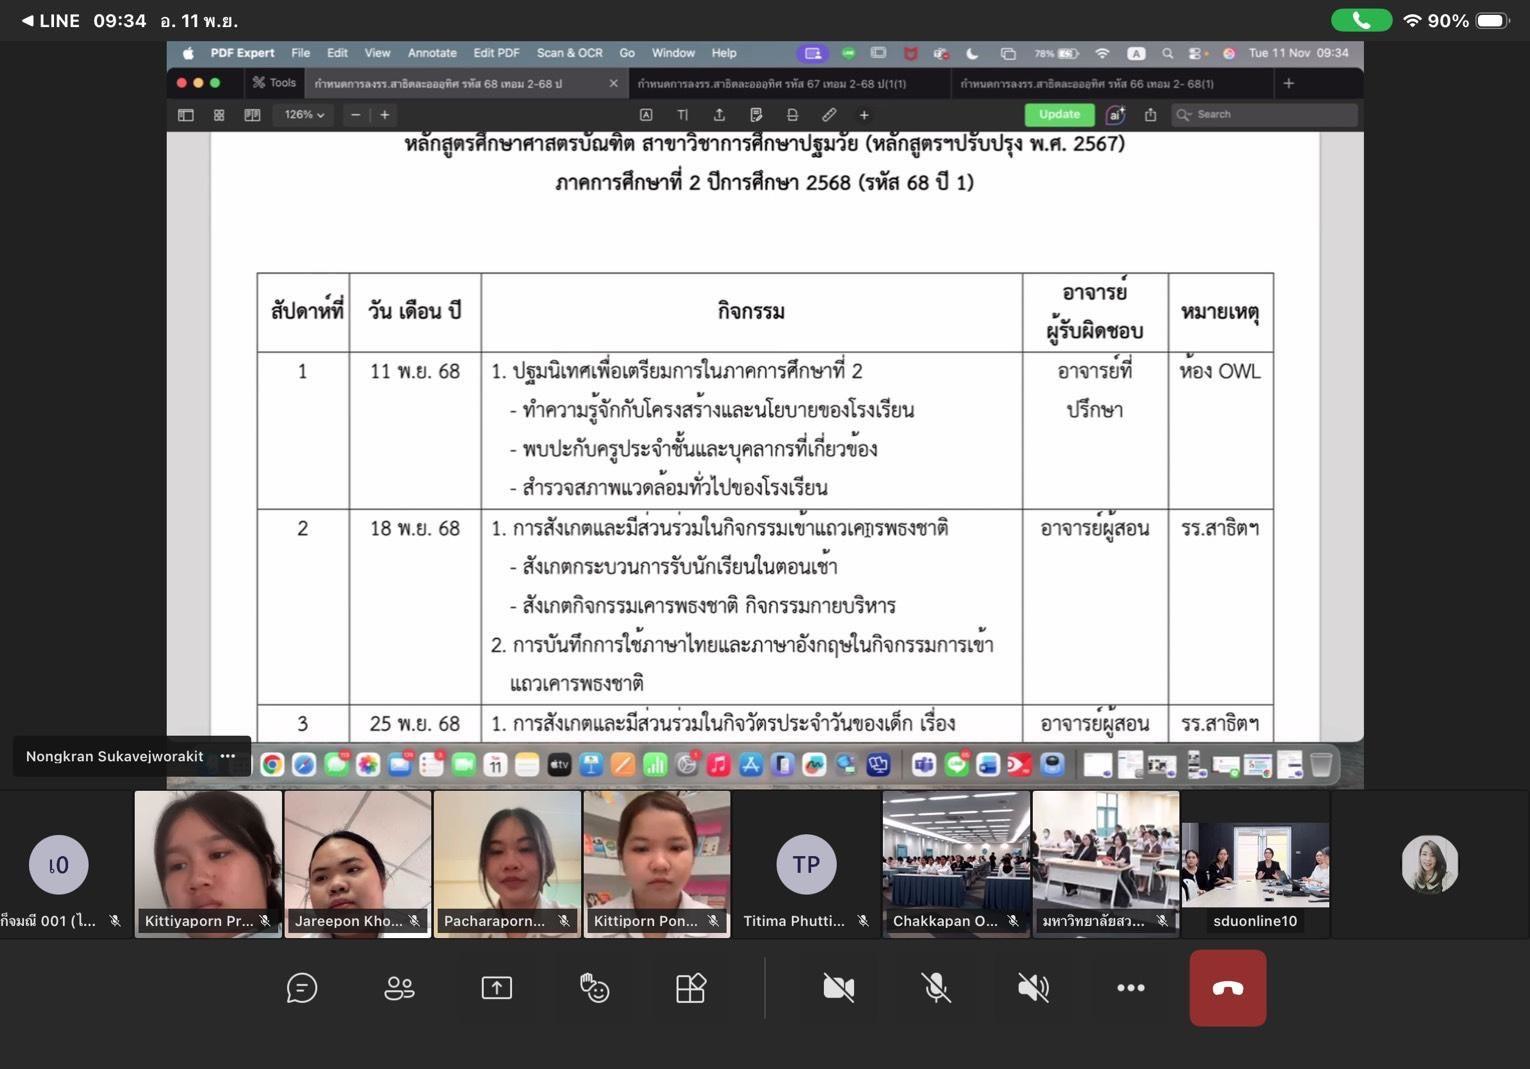Show the participants list
Image resolution: width=1530 pixels, height=1069 pixels.
(x=399, y=988)
